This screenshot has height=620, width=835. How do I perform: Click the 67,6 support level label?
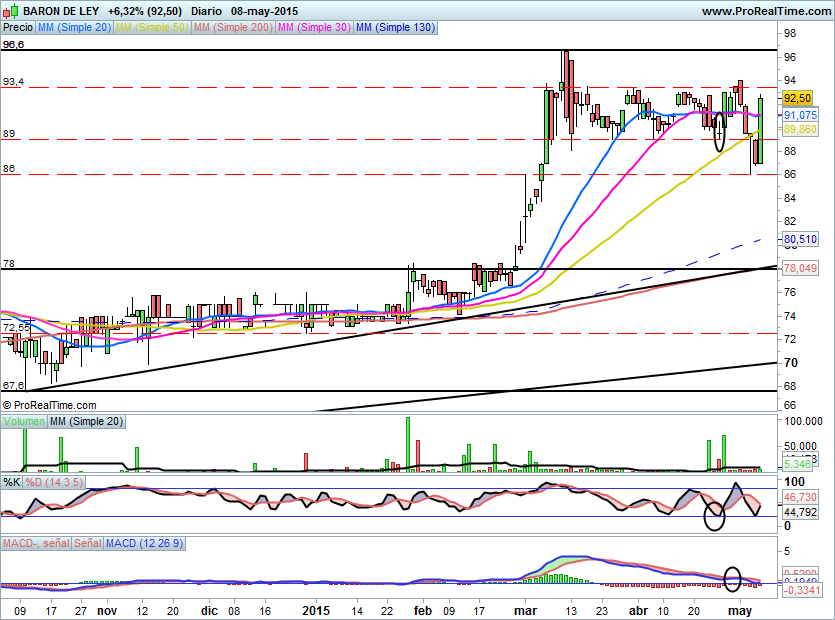(13, 385)
